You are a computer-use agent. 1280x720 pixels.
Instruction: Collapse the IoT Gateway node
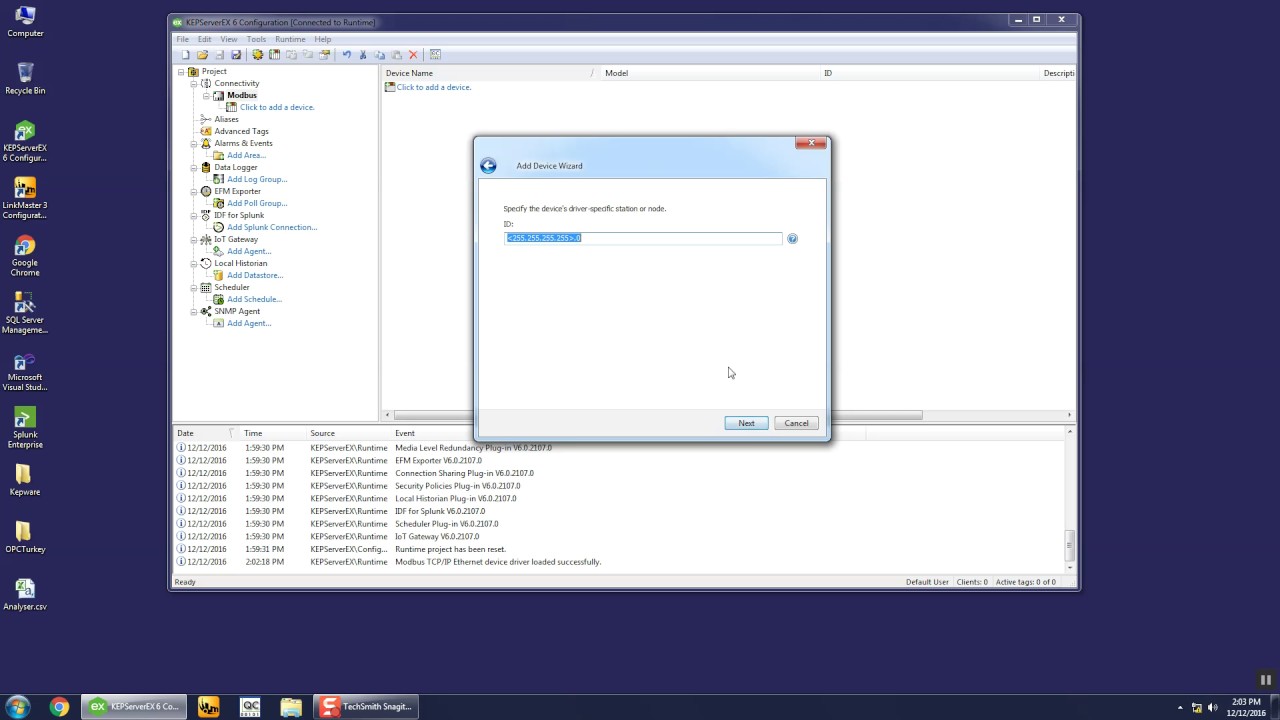point(194,240)
